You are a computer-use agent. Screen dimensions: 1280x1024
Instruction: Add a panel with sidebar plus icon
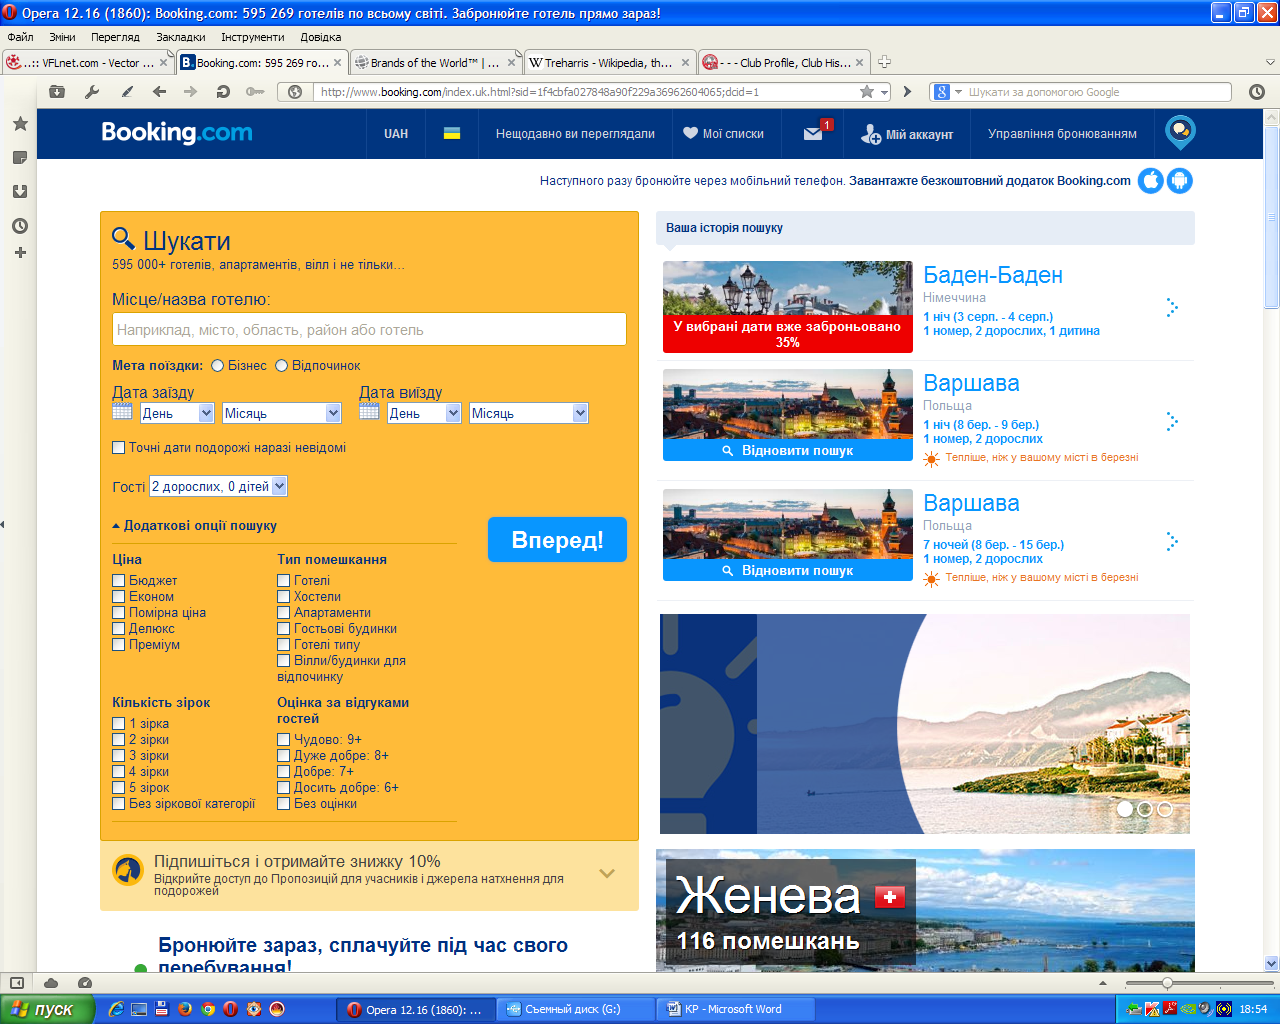pos(20,253)
